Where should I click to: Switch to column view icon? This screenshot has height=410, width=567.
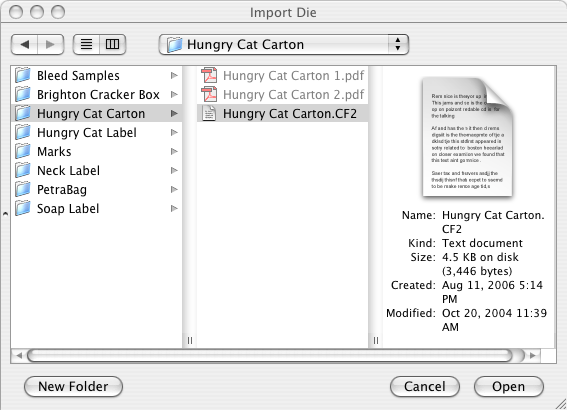112,44
